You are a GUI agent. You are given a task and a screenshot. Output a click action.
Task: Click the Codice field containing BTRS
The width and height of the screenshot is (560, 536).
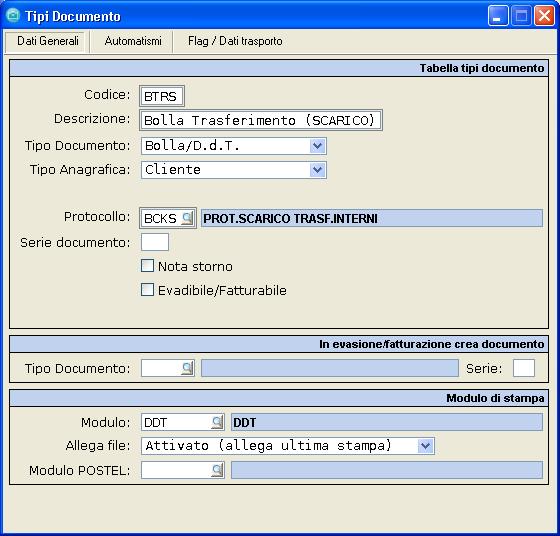(x=162, y=96)
